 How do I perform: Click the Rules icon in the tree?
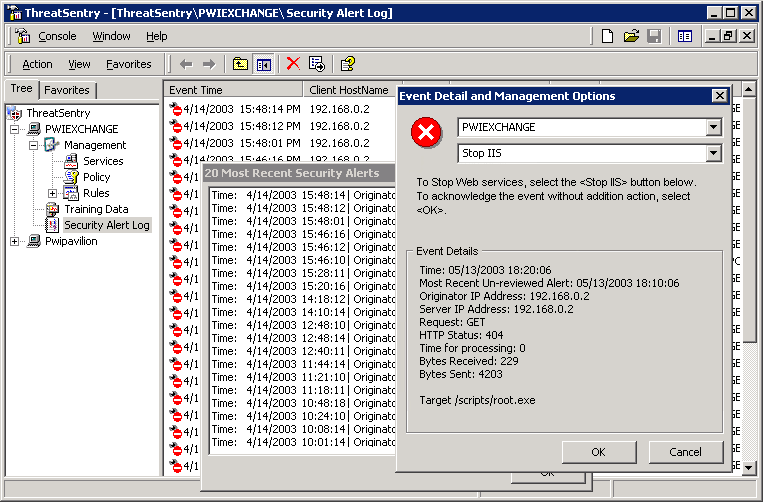point(71,193)
